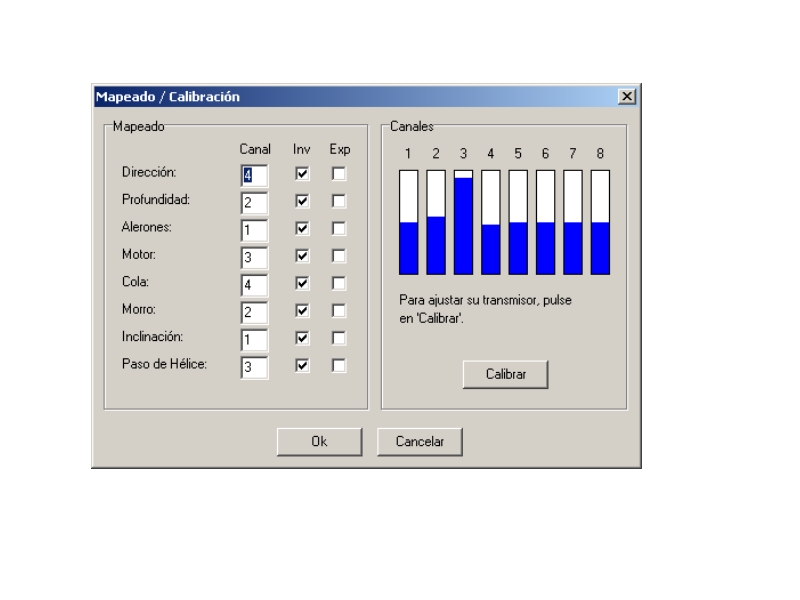Close the Mapeado / Calibración dialog
The height and width of the screenshot is (600, 800).
(627, 97)
